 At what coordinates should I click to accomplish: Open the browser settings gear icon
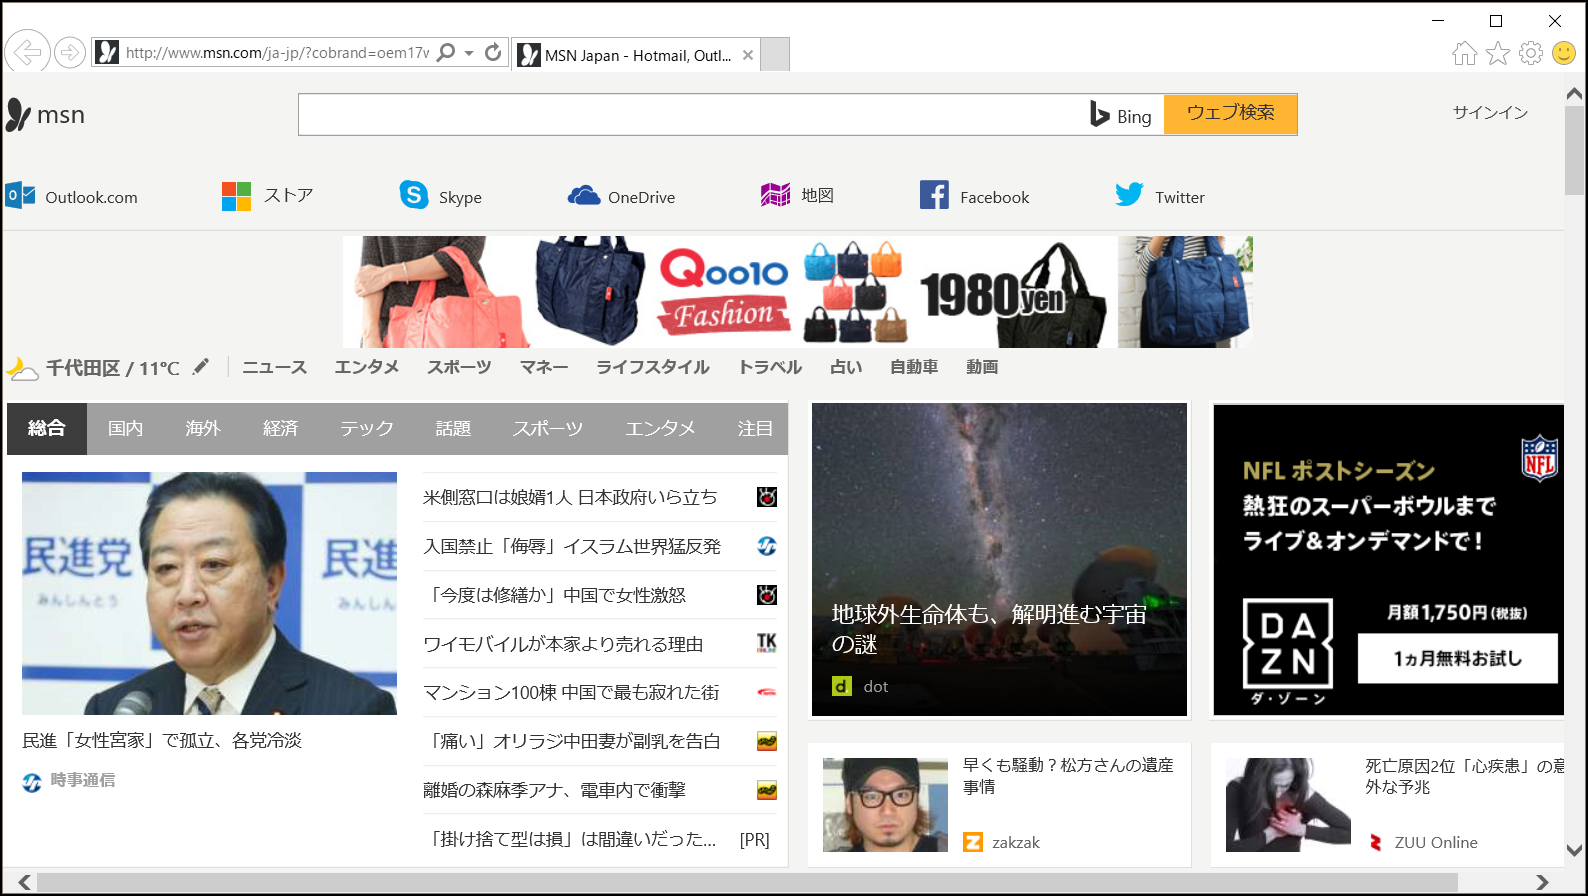tap(1530, 53)
